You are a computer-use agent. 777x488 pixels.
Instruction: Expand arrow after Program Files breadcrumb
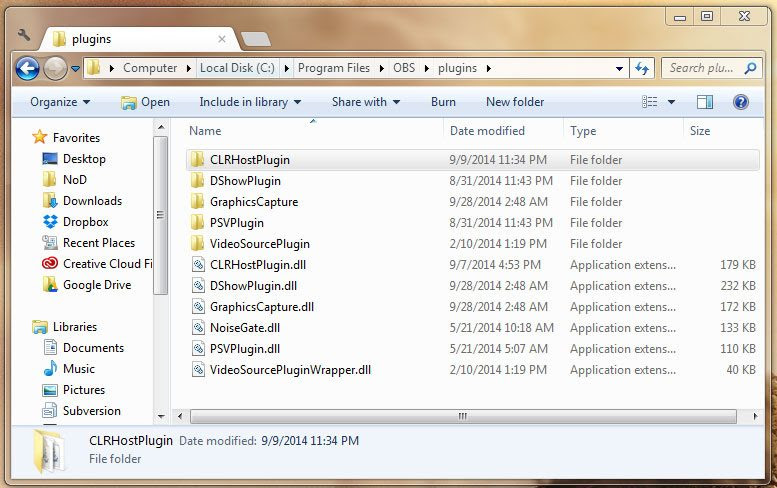click(x=382, y=68)
